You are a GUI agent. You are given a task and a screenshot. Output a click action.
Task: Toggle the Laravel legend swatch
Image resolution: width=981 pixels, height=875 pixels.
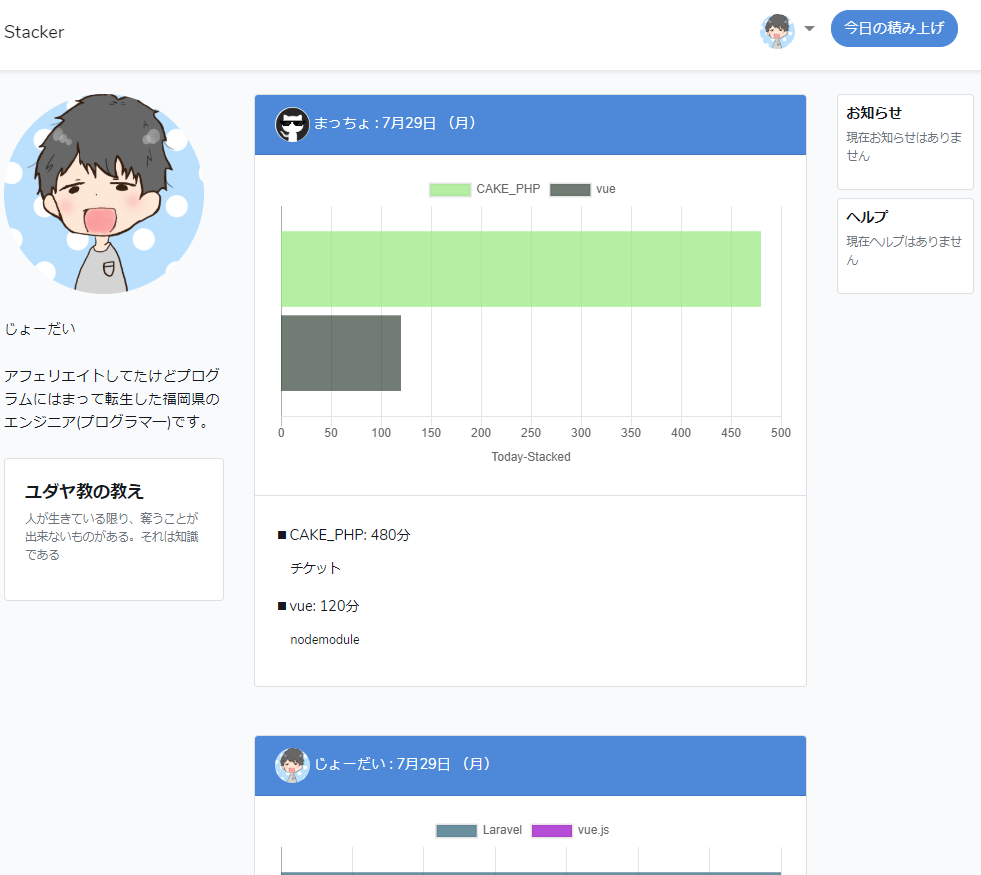456,831
